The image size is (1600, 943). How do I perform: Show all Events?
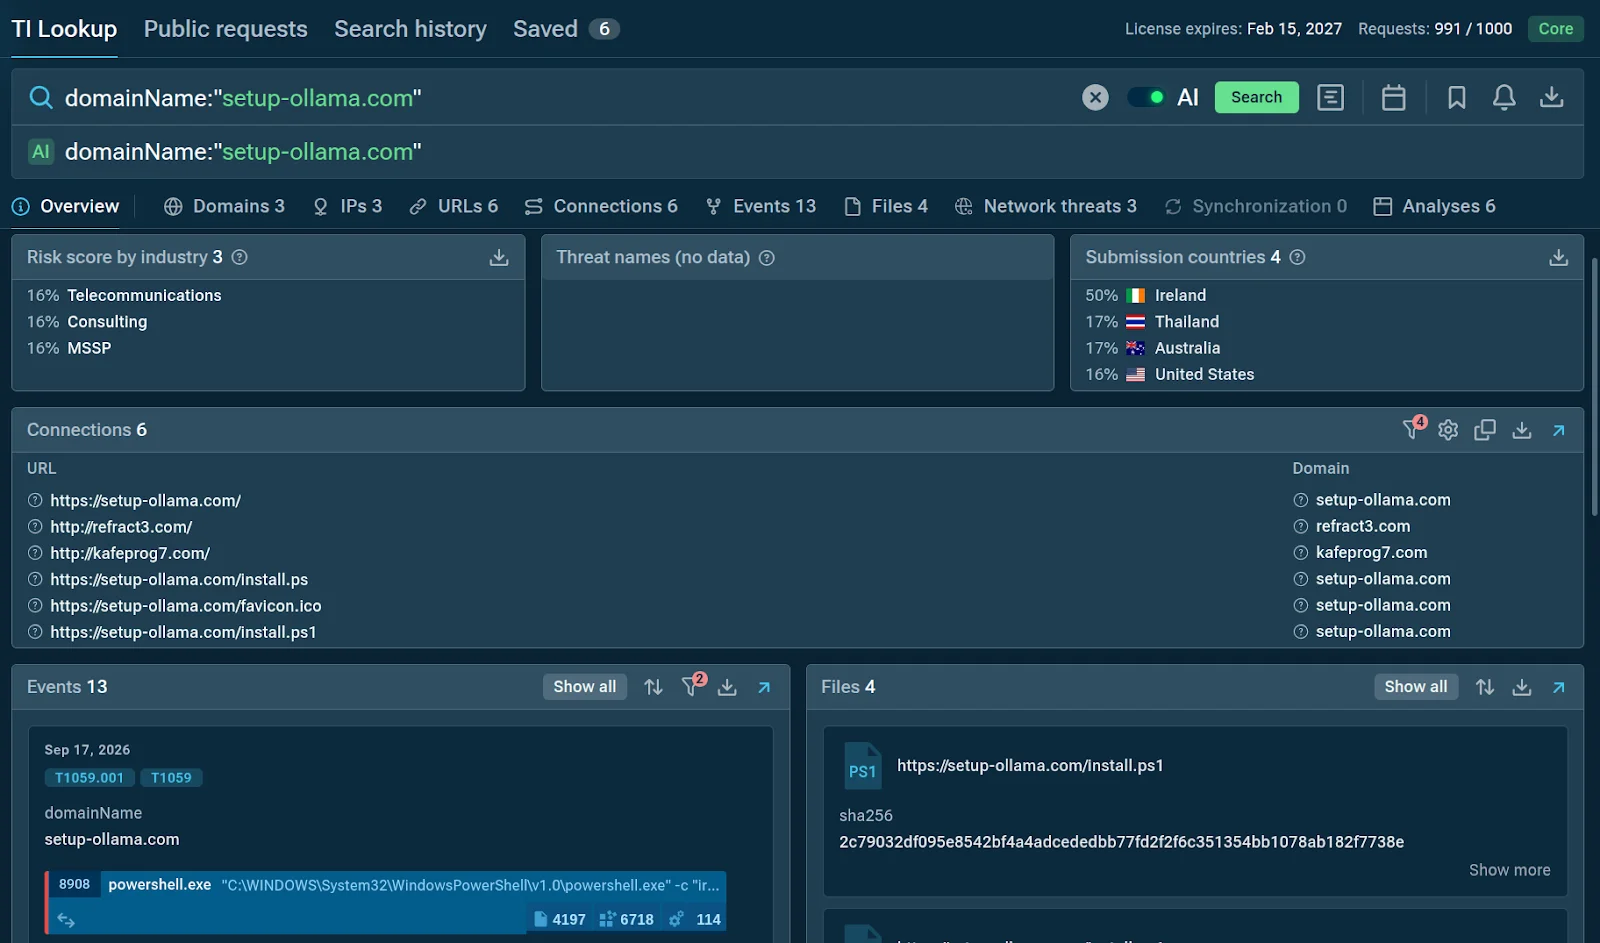click(585, 687)
